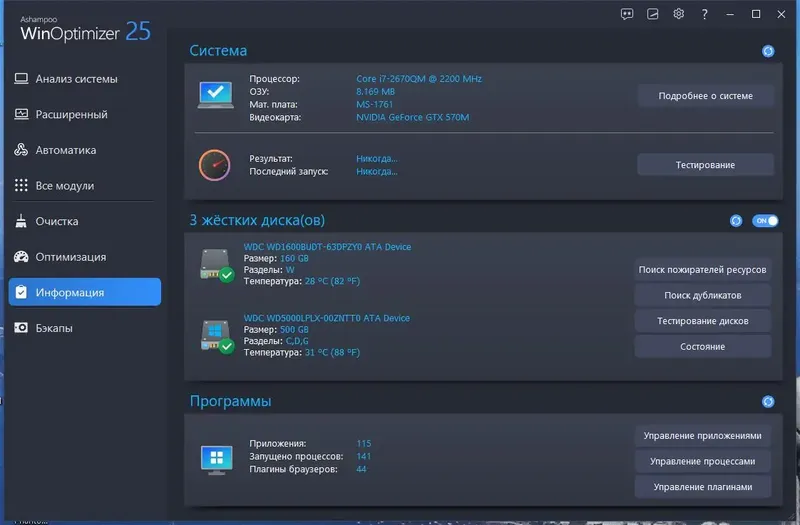The image size is (800, 525).
Task: Select Информация sidebar item
Action: coord(85,292)
